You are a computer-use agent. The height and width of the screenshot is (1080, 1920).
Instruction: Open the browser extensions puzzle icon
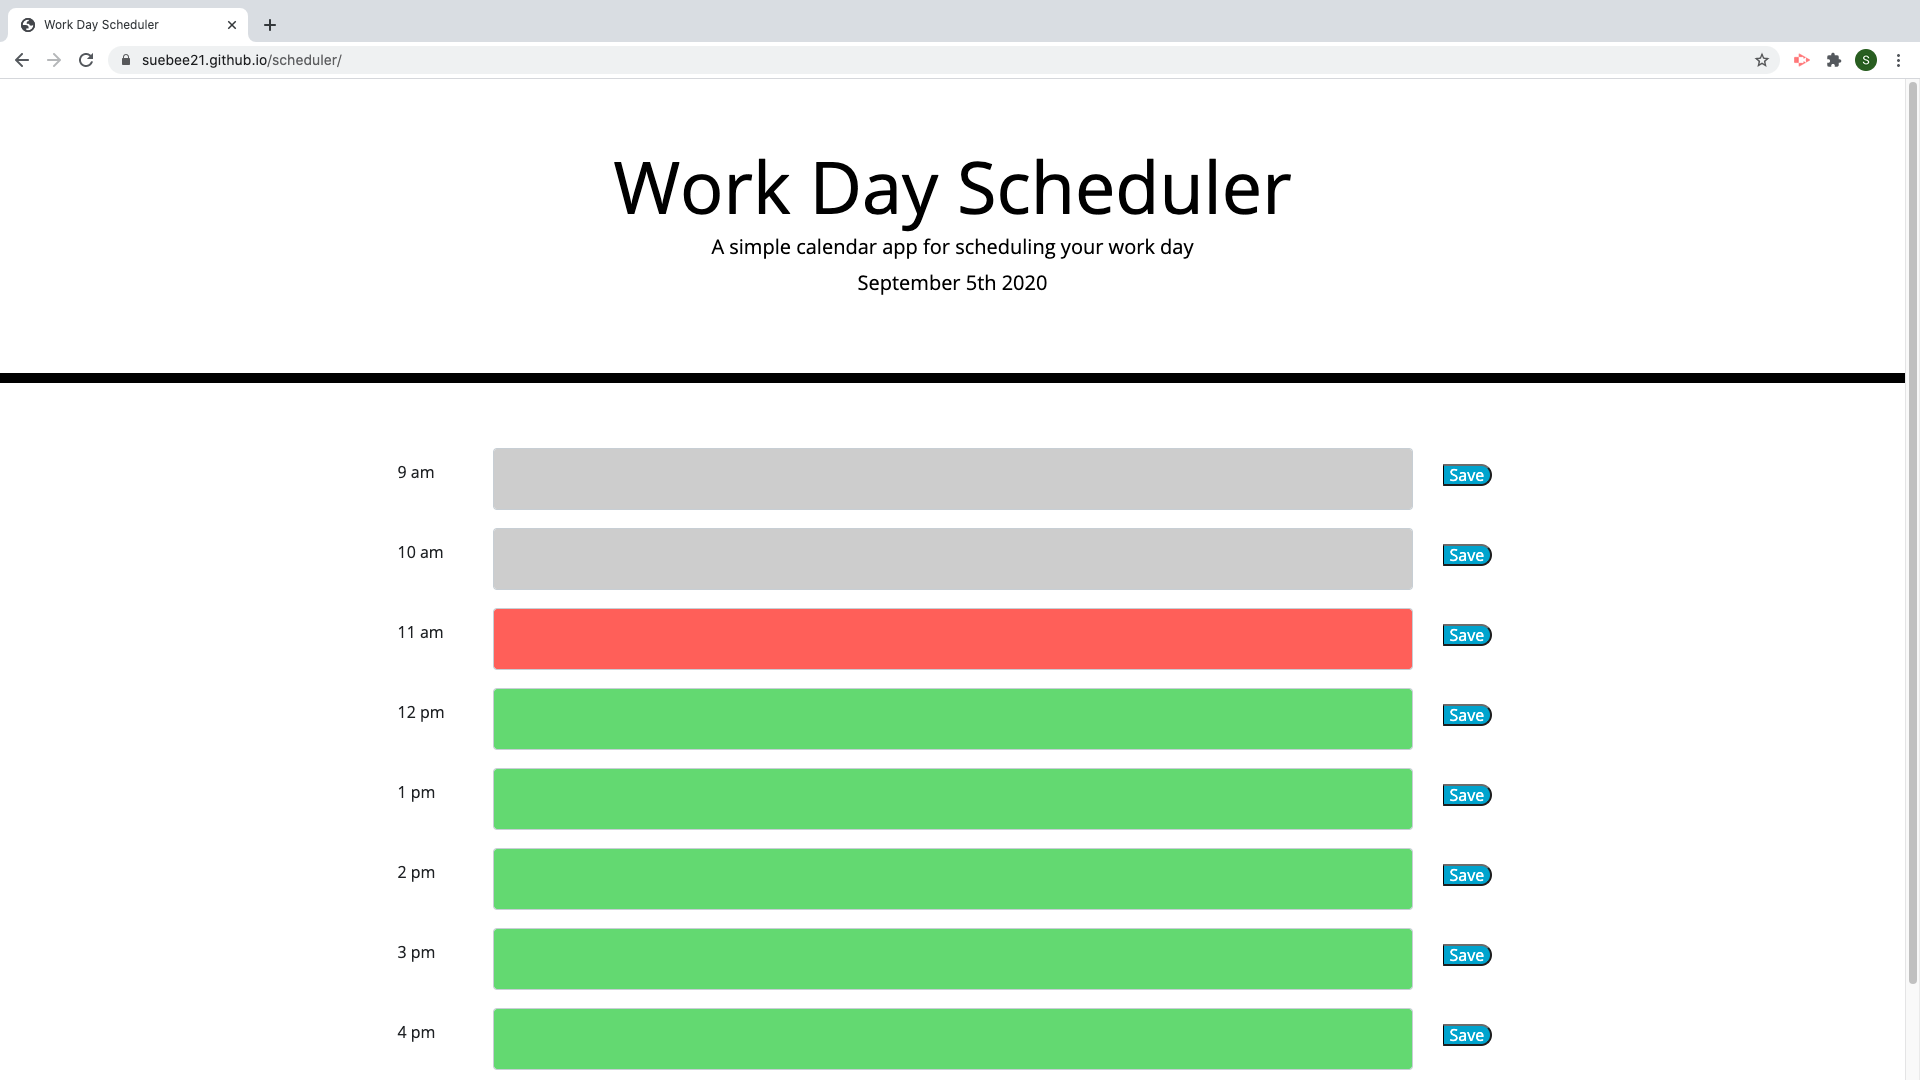(x=1834, y=60)
